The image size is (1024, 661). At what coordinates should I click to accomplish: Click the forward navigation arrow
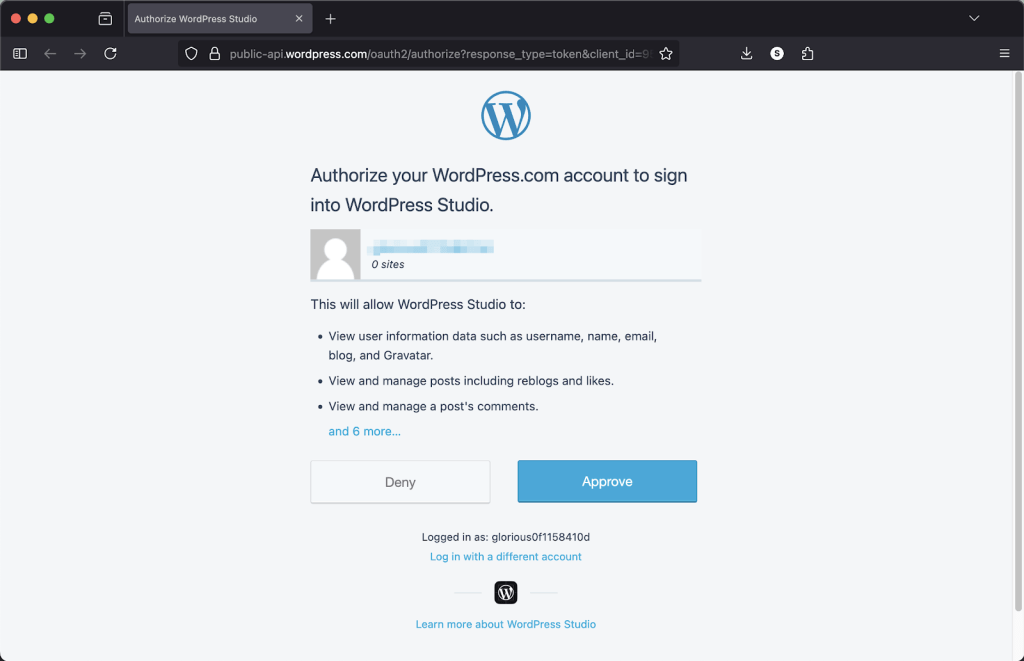(80, 53)
